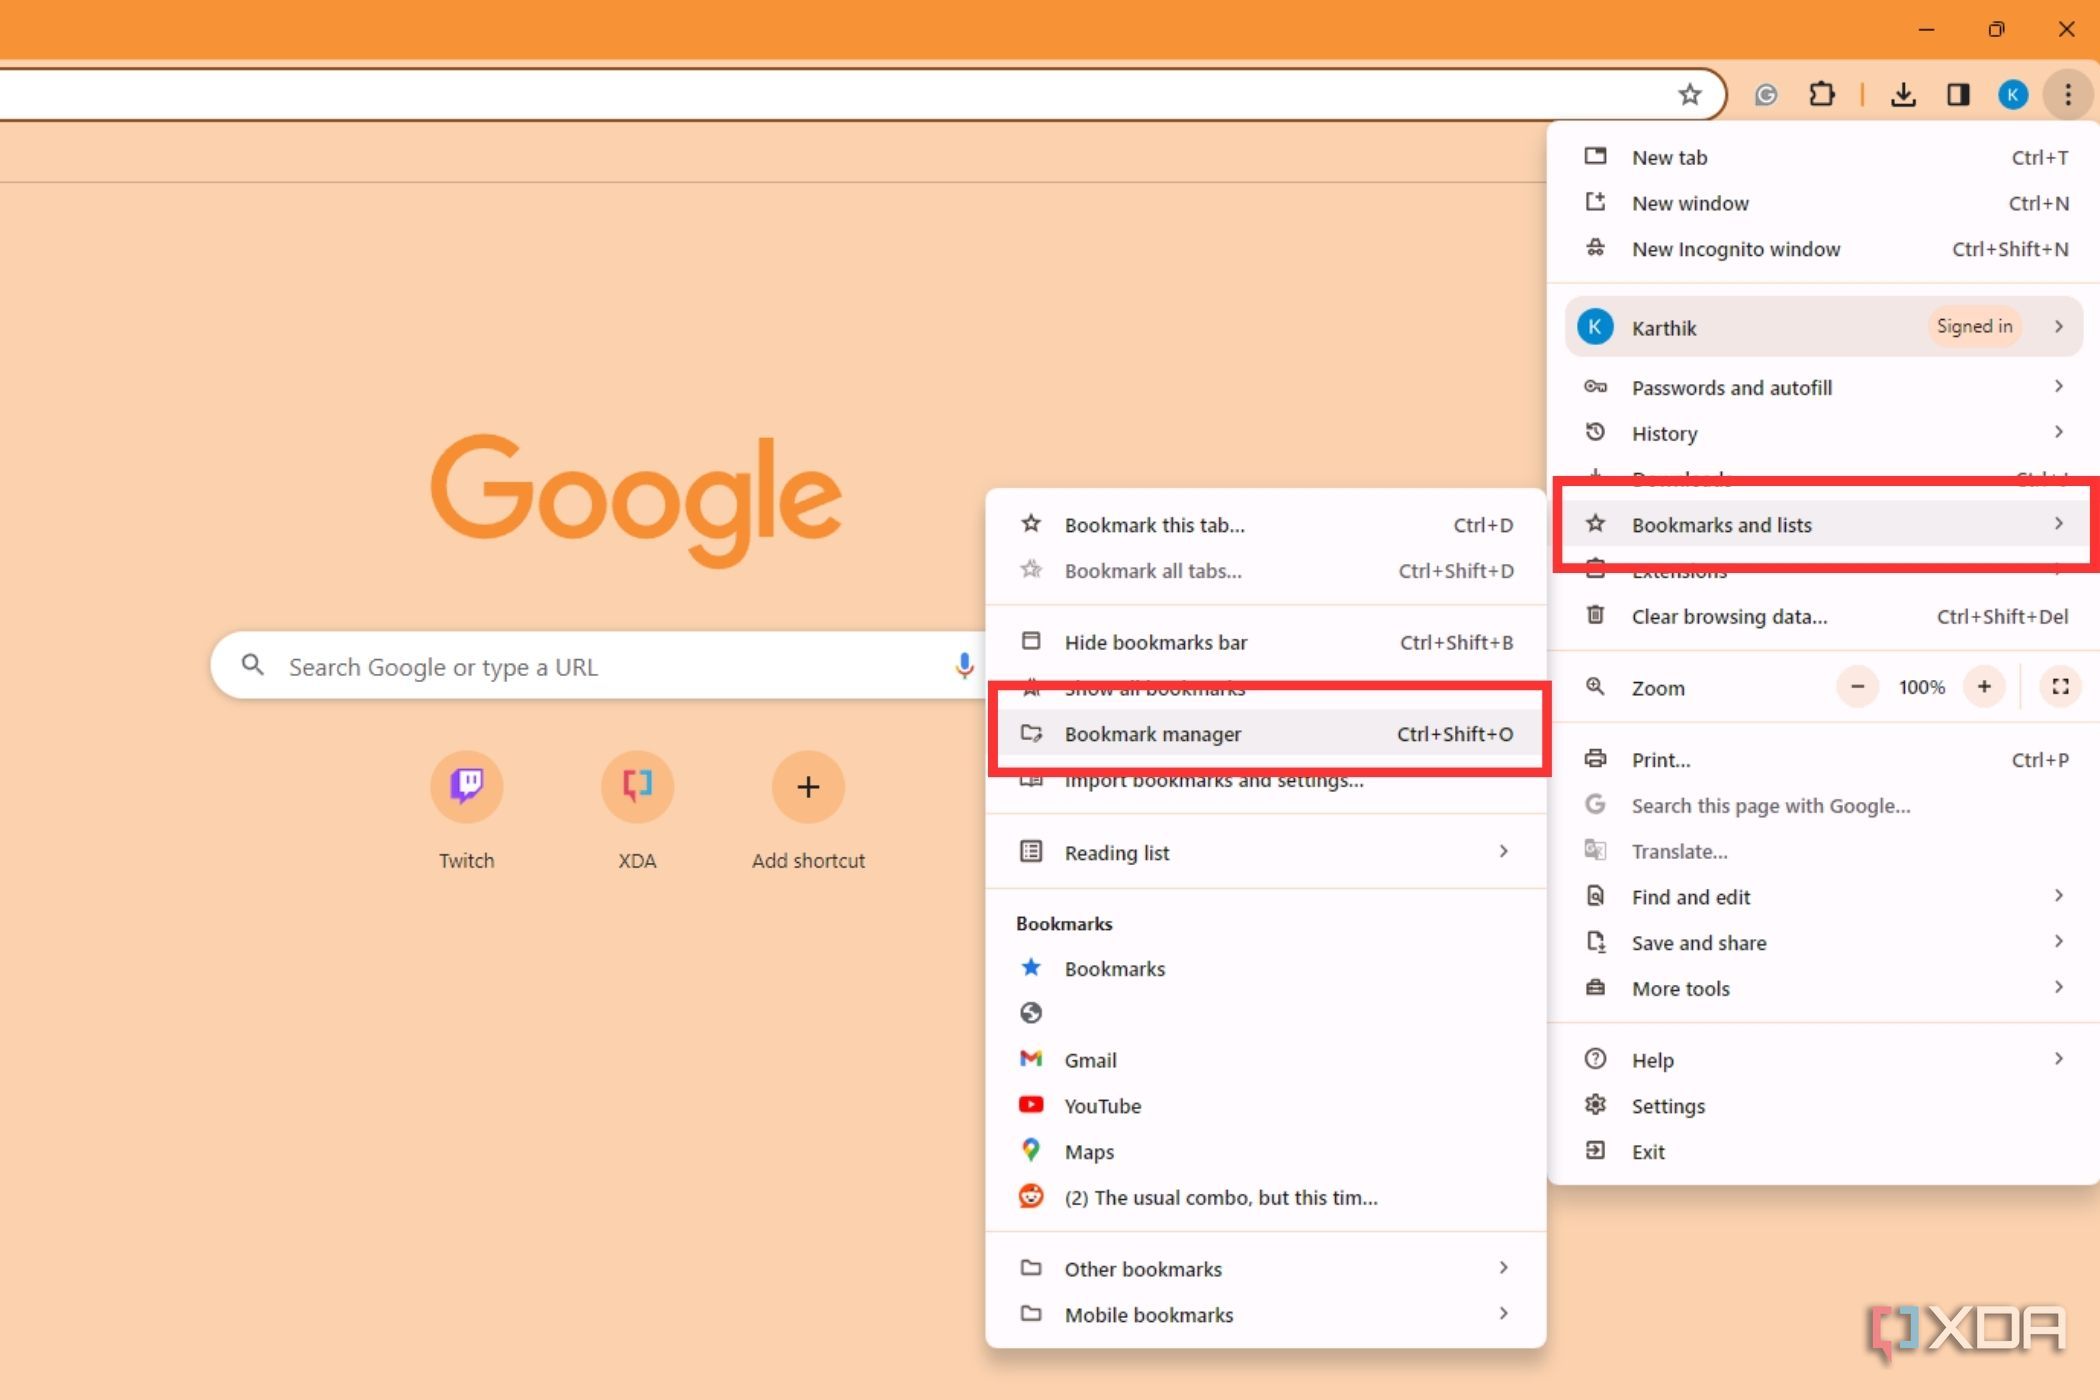Open the side panel icon

click(x=1958, y=94)
